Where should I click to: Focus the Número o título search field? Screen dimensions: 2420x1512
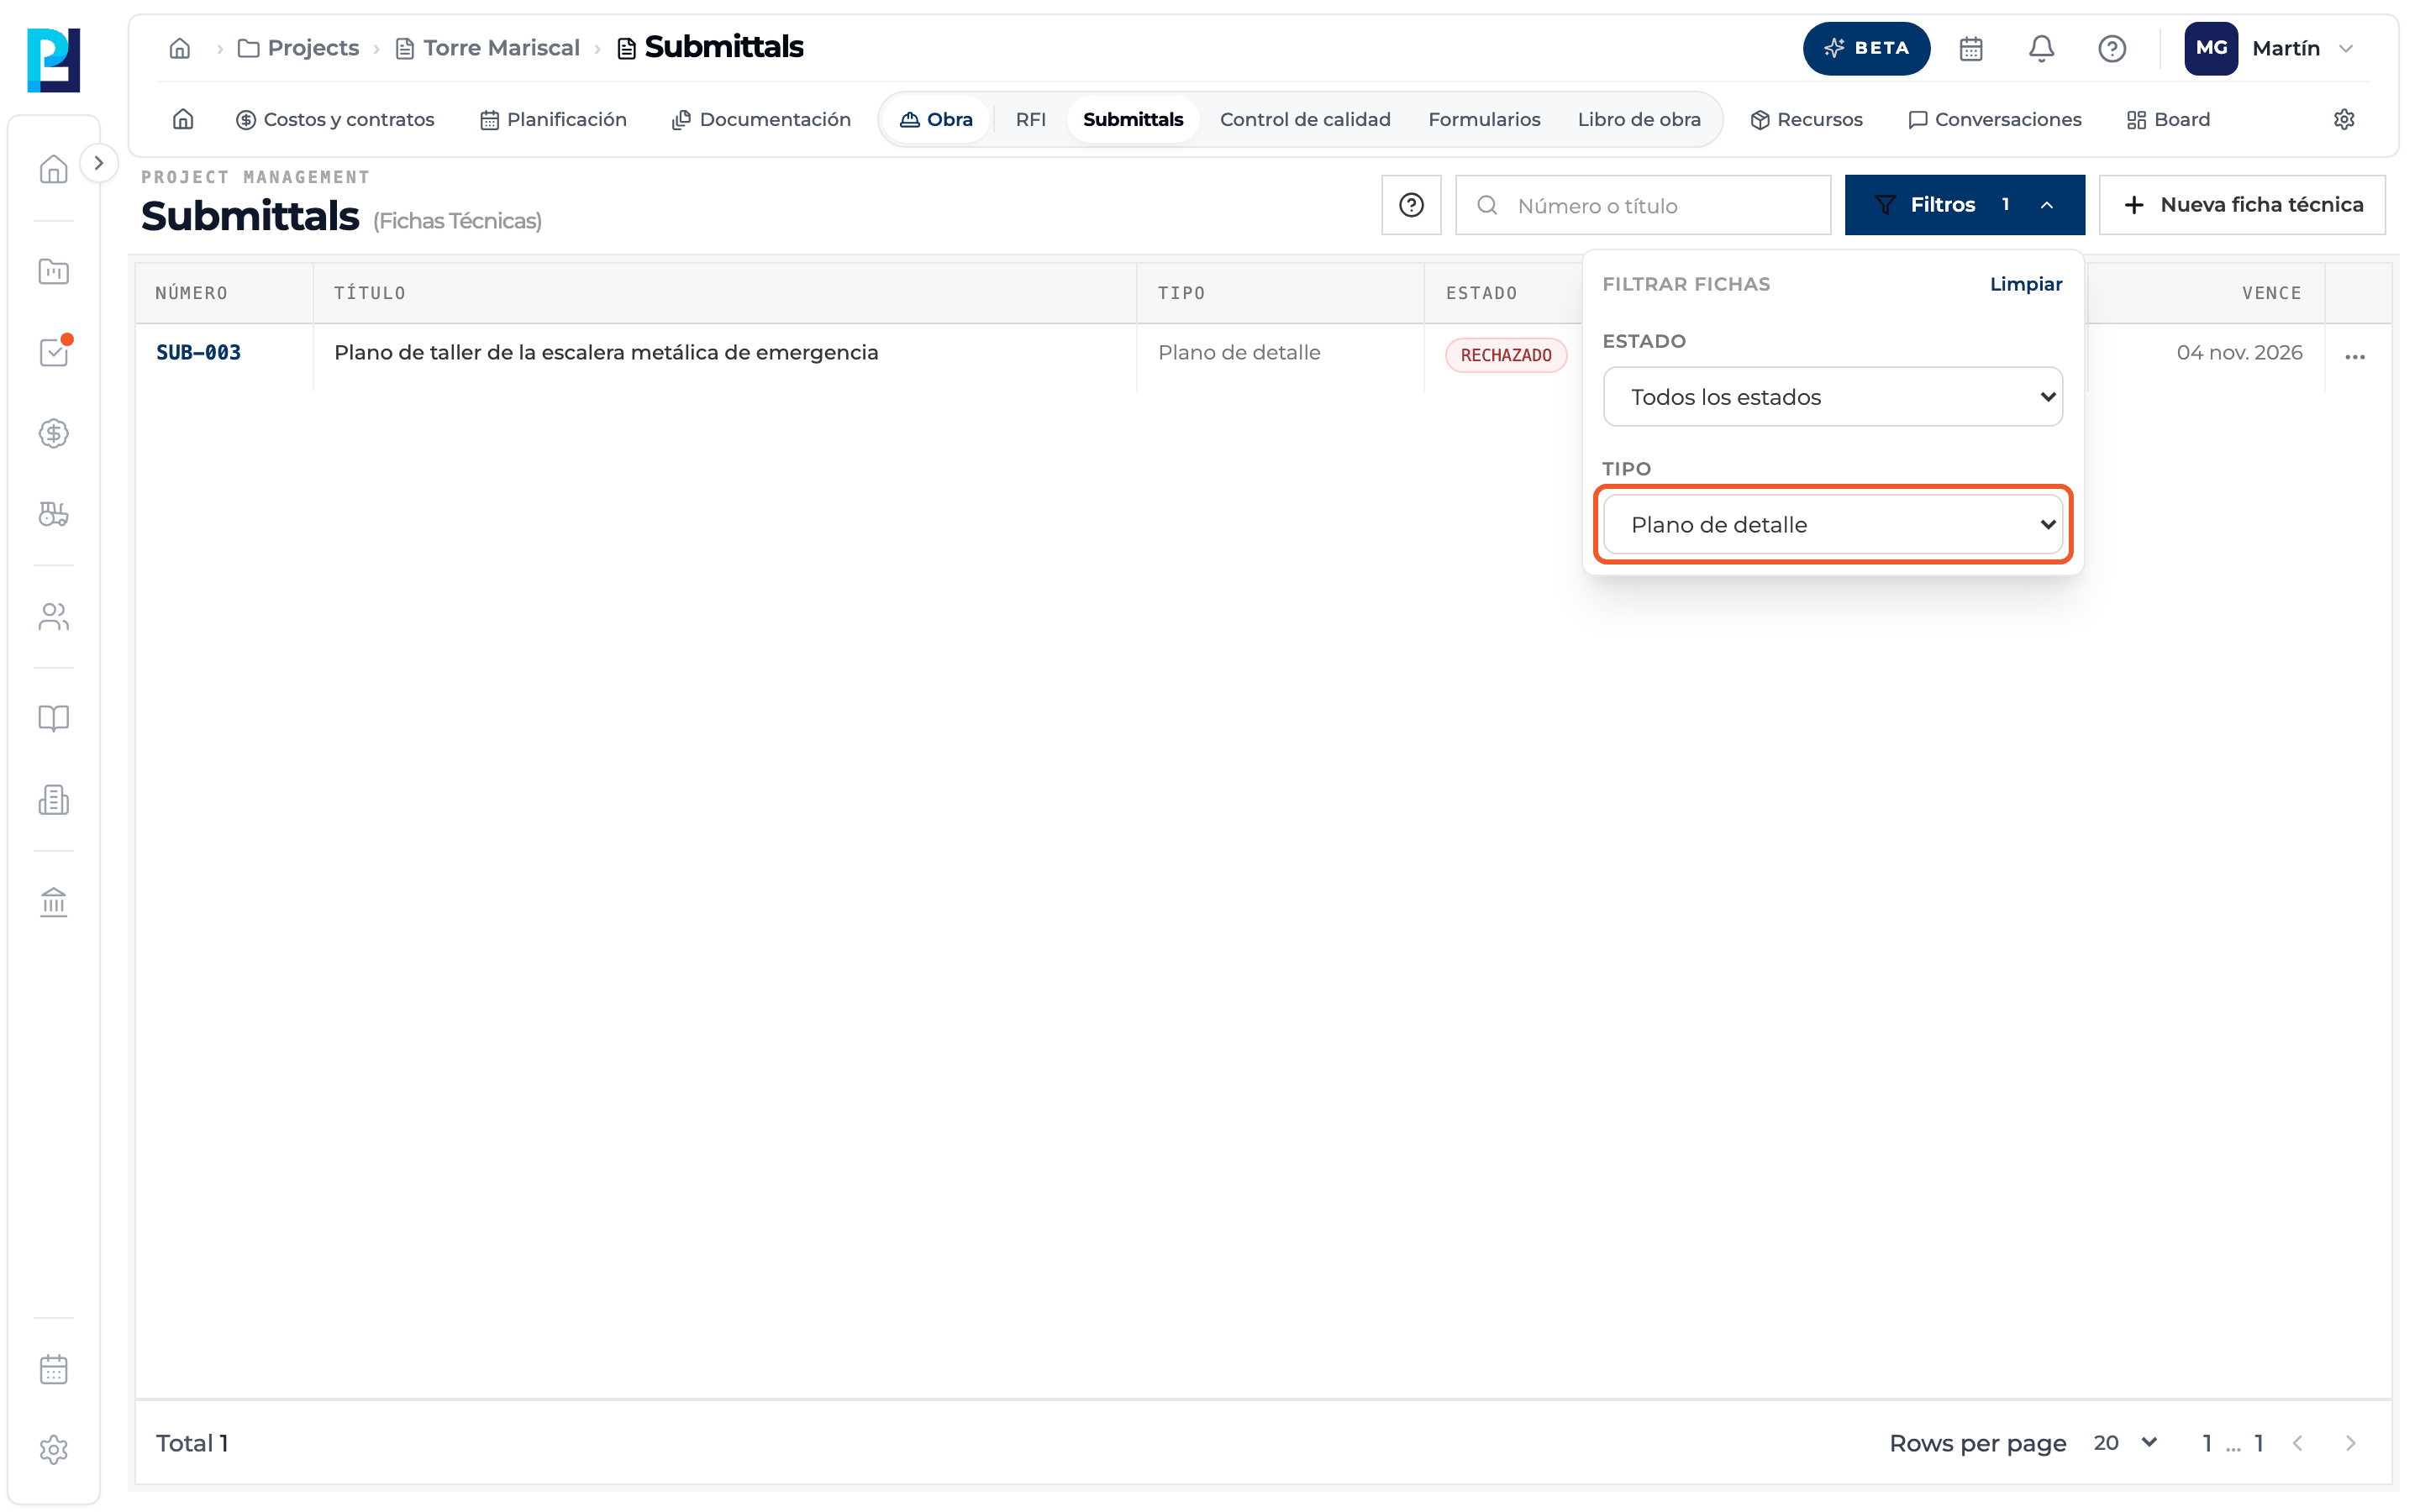tap(1642, 205)
